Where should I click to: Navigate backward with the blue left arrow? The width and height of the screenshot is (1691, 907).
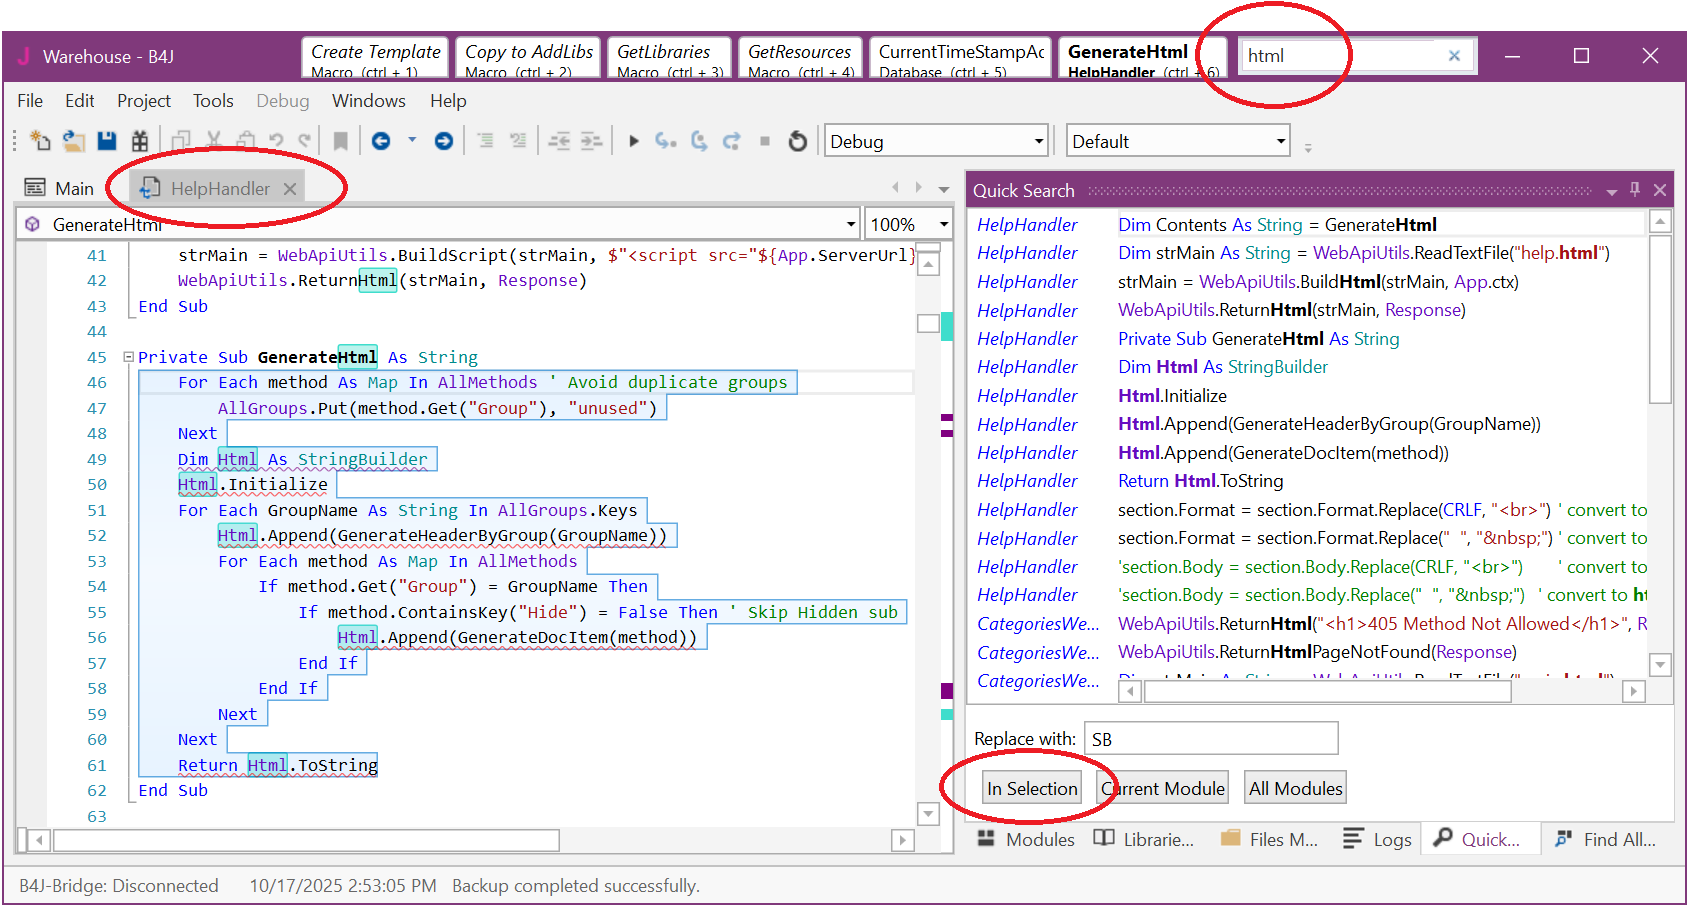click(381, 141)
